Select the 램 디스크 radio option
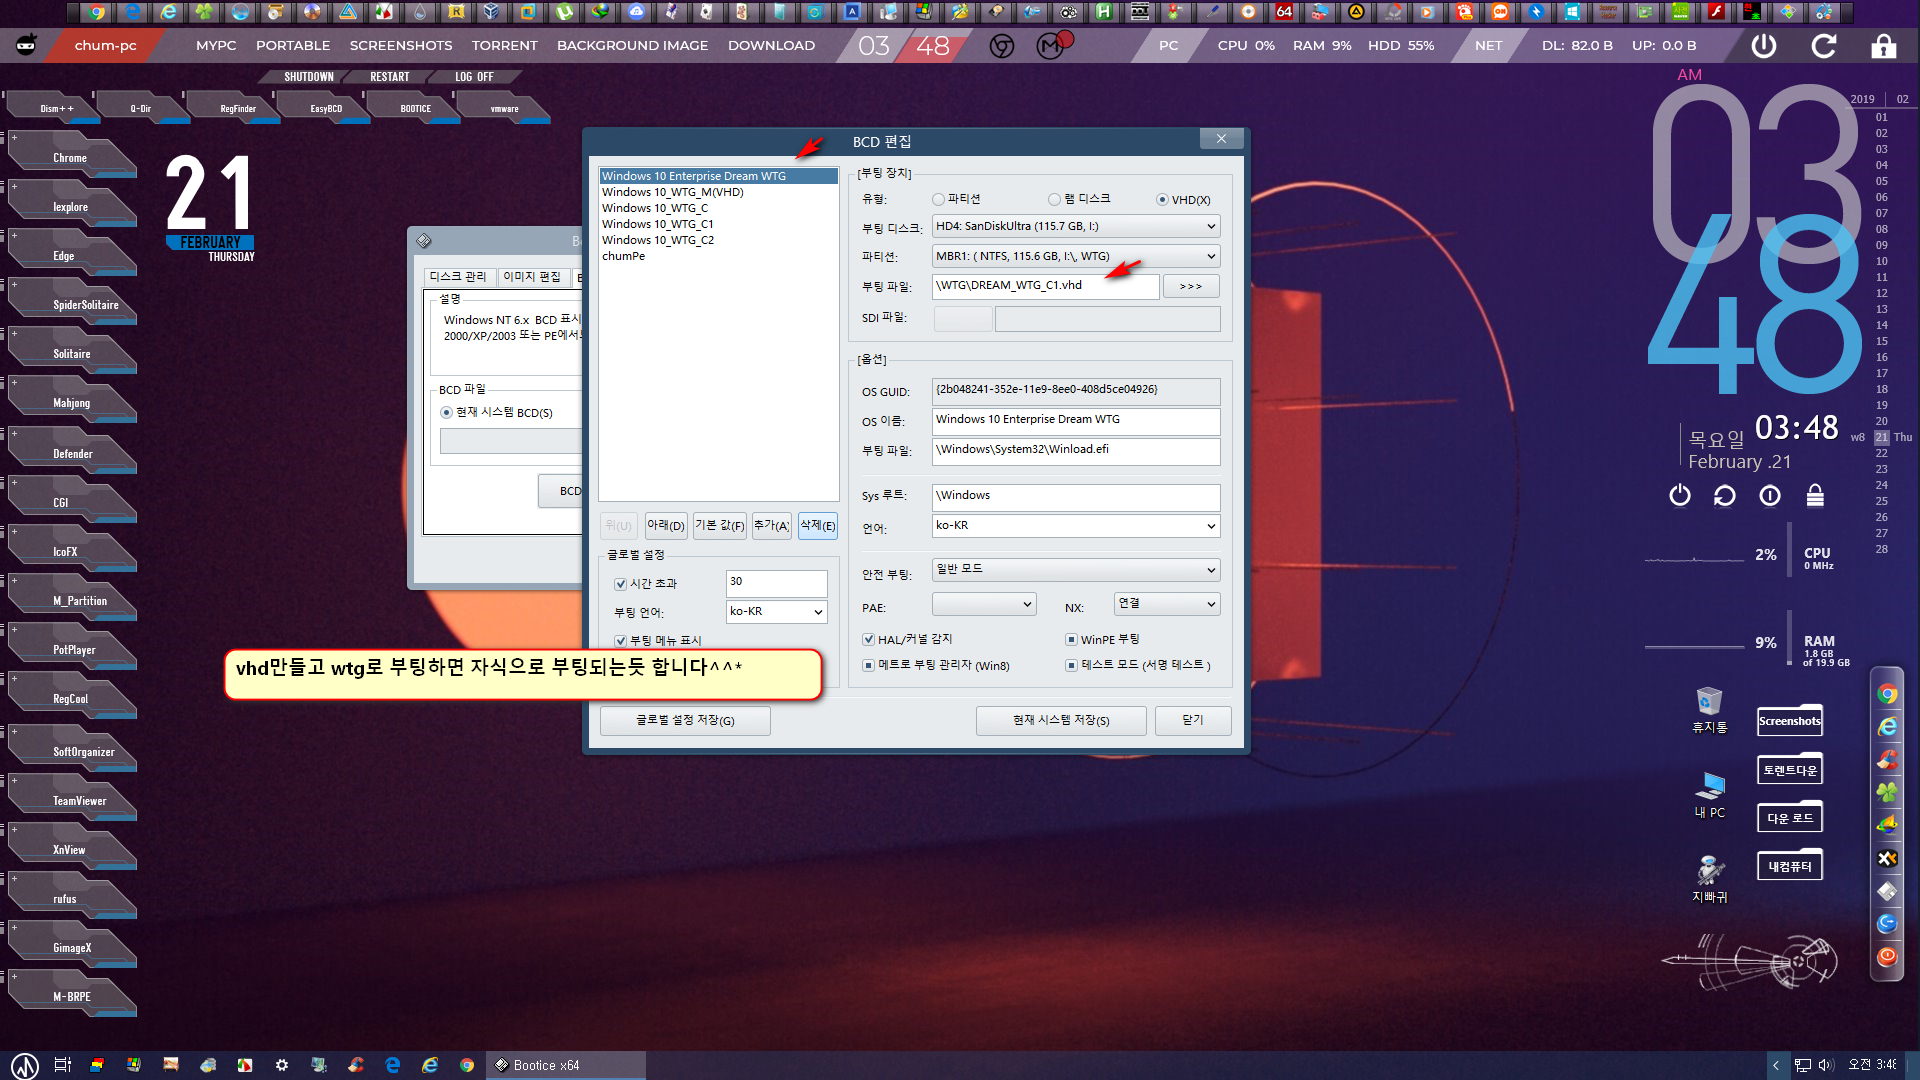Screen dimensions: 1920x1080 pyautogui.click(x=1079, y=199)
